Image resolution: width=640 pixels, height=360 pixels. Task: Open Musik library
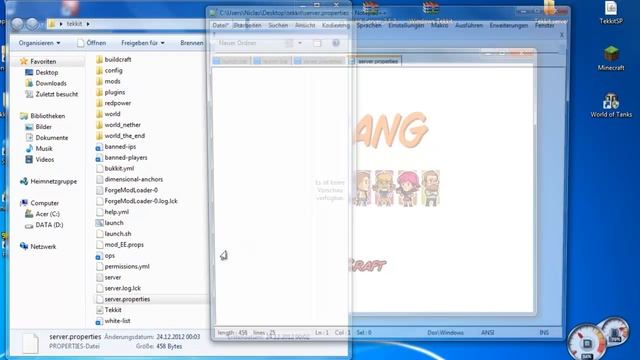point(39,149)
